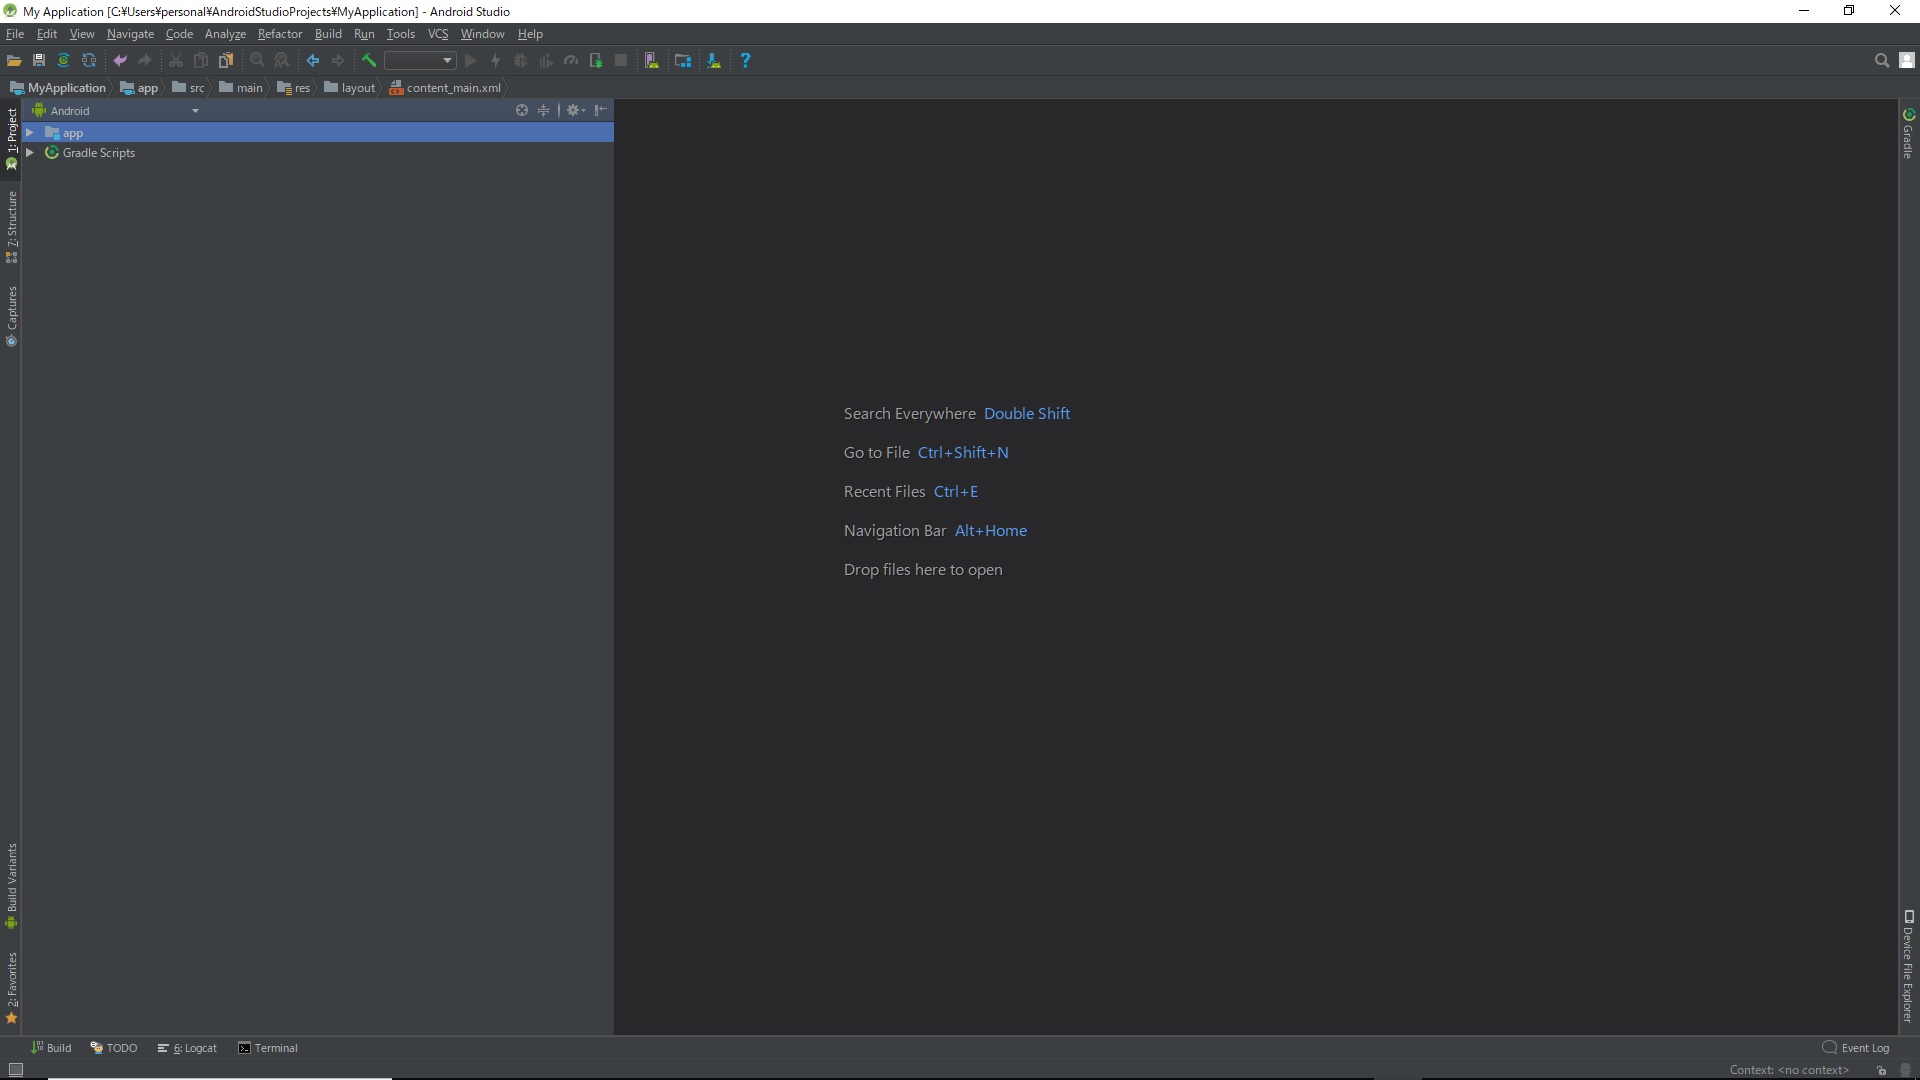This screenshot has height=1080, width=1920.
Task: Click the Save All toolbar icon
Action: click(39, 61)
